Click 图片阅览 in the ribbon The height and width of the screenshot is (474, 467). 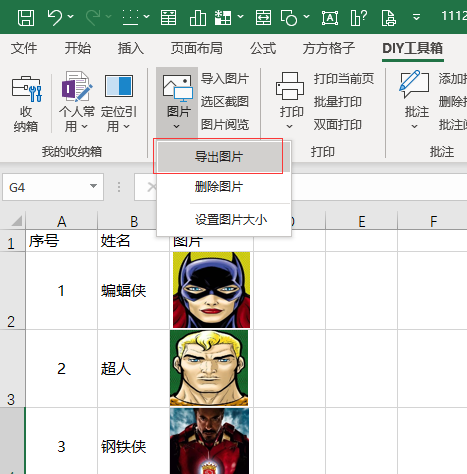pos(225,125)
